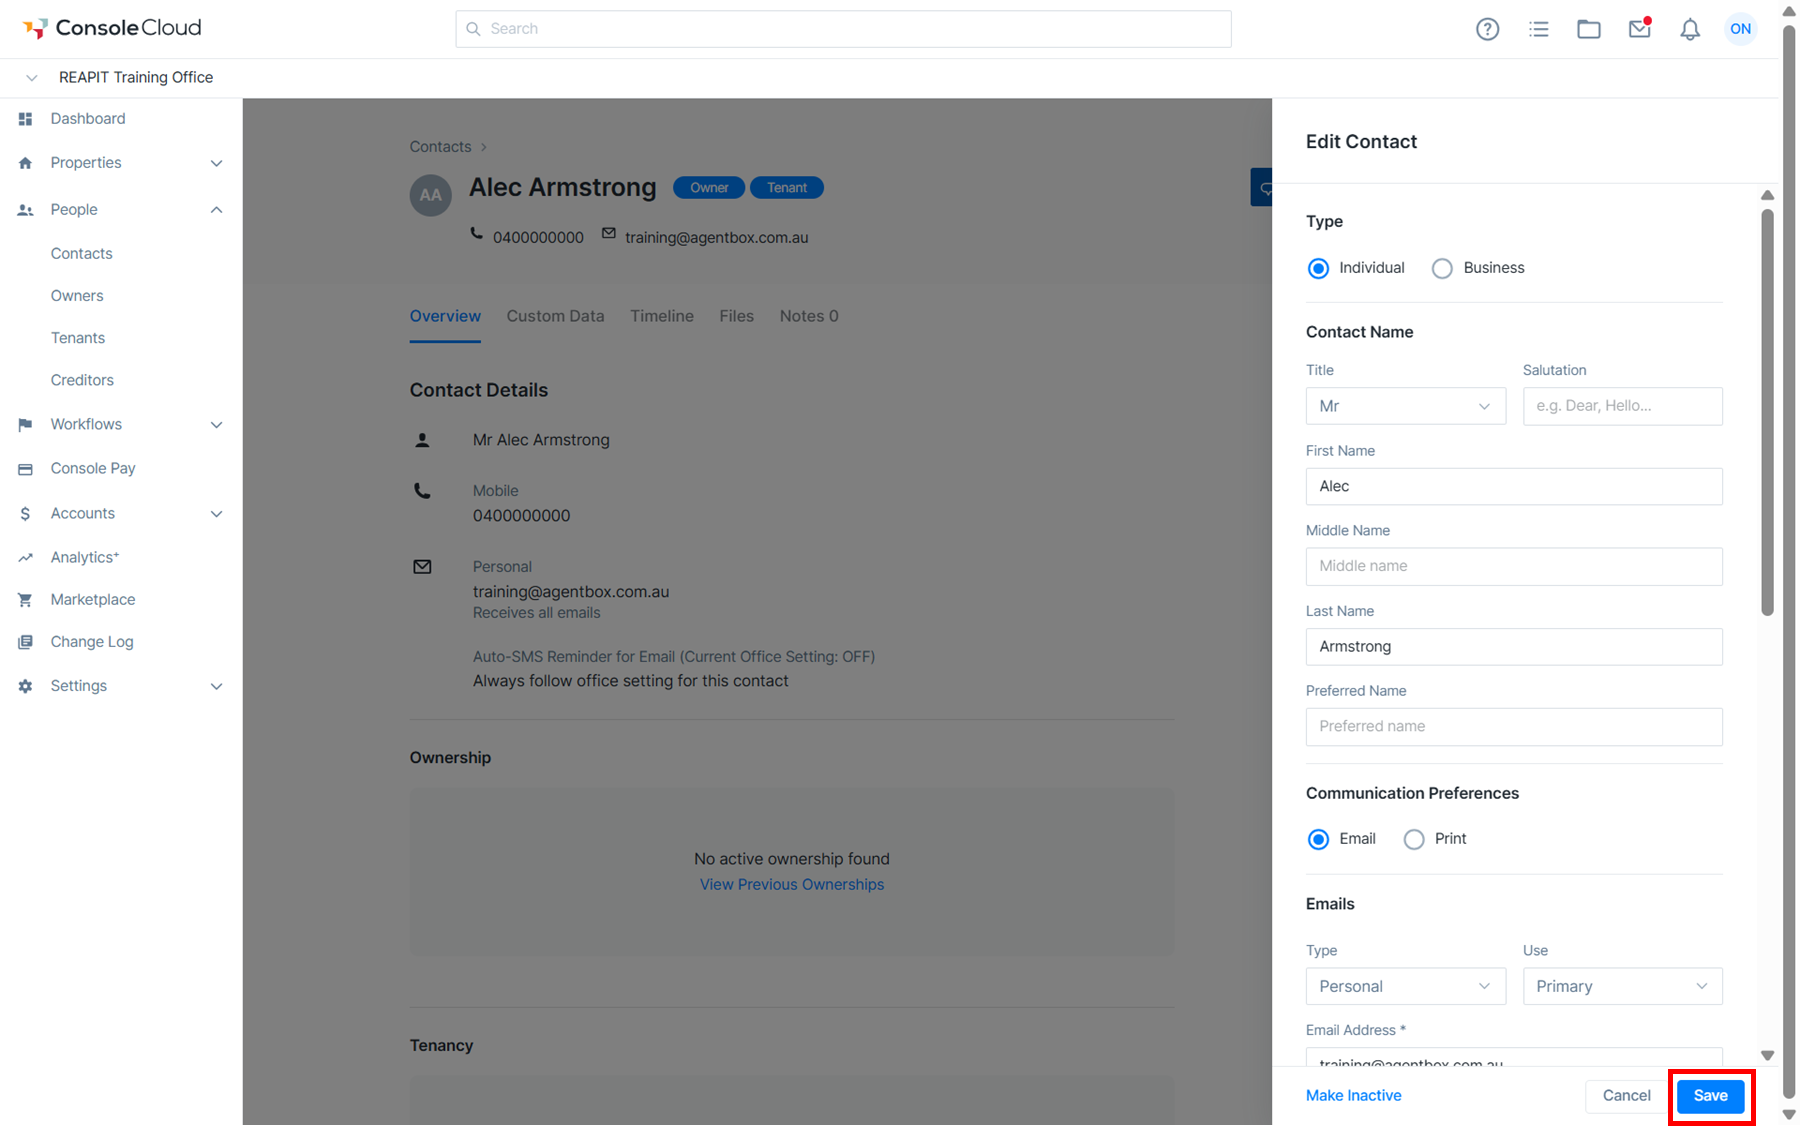Click the Workflows flag icon

pyautogui.click(x=26, y=425)
